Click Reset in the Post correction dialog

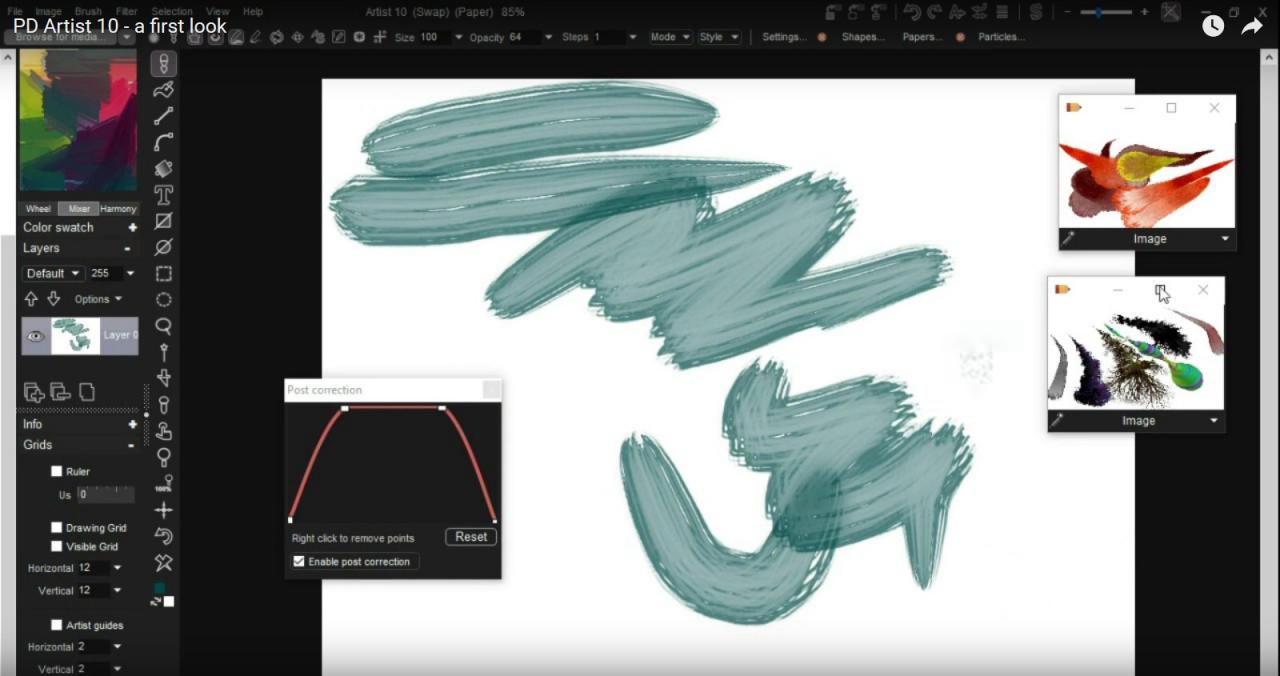tap(470, 537)
